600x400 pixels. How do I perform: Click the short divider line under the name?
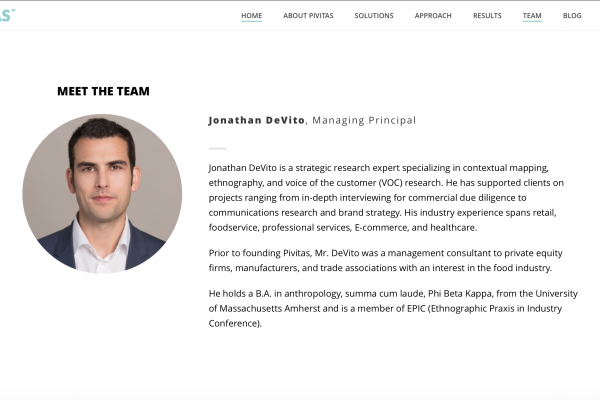coord(217,148)
